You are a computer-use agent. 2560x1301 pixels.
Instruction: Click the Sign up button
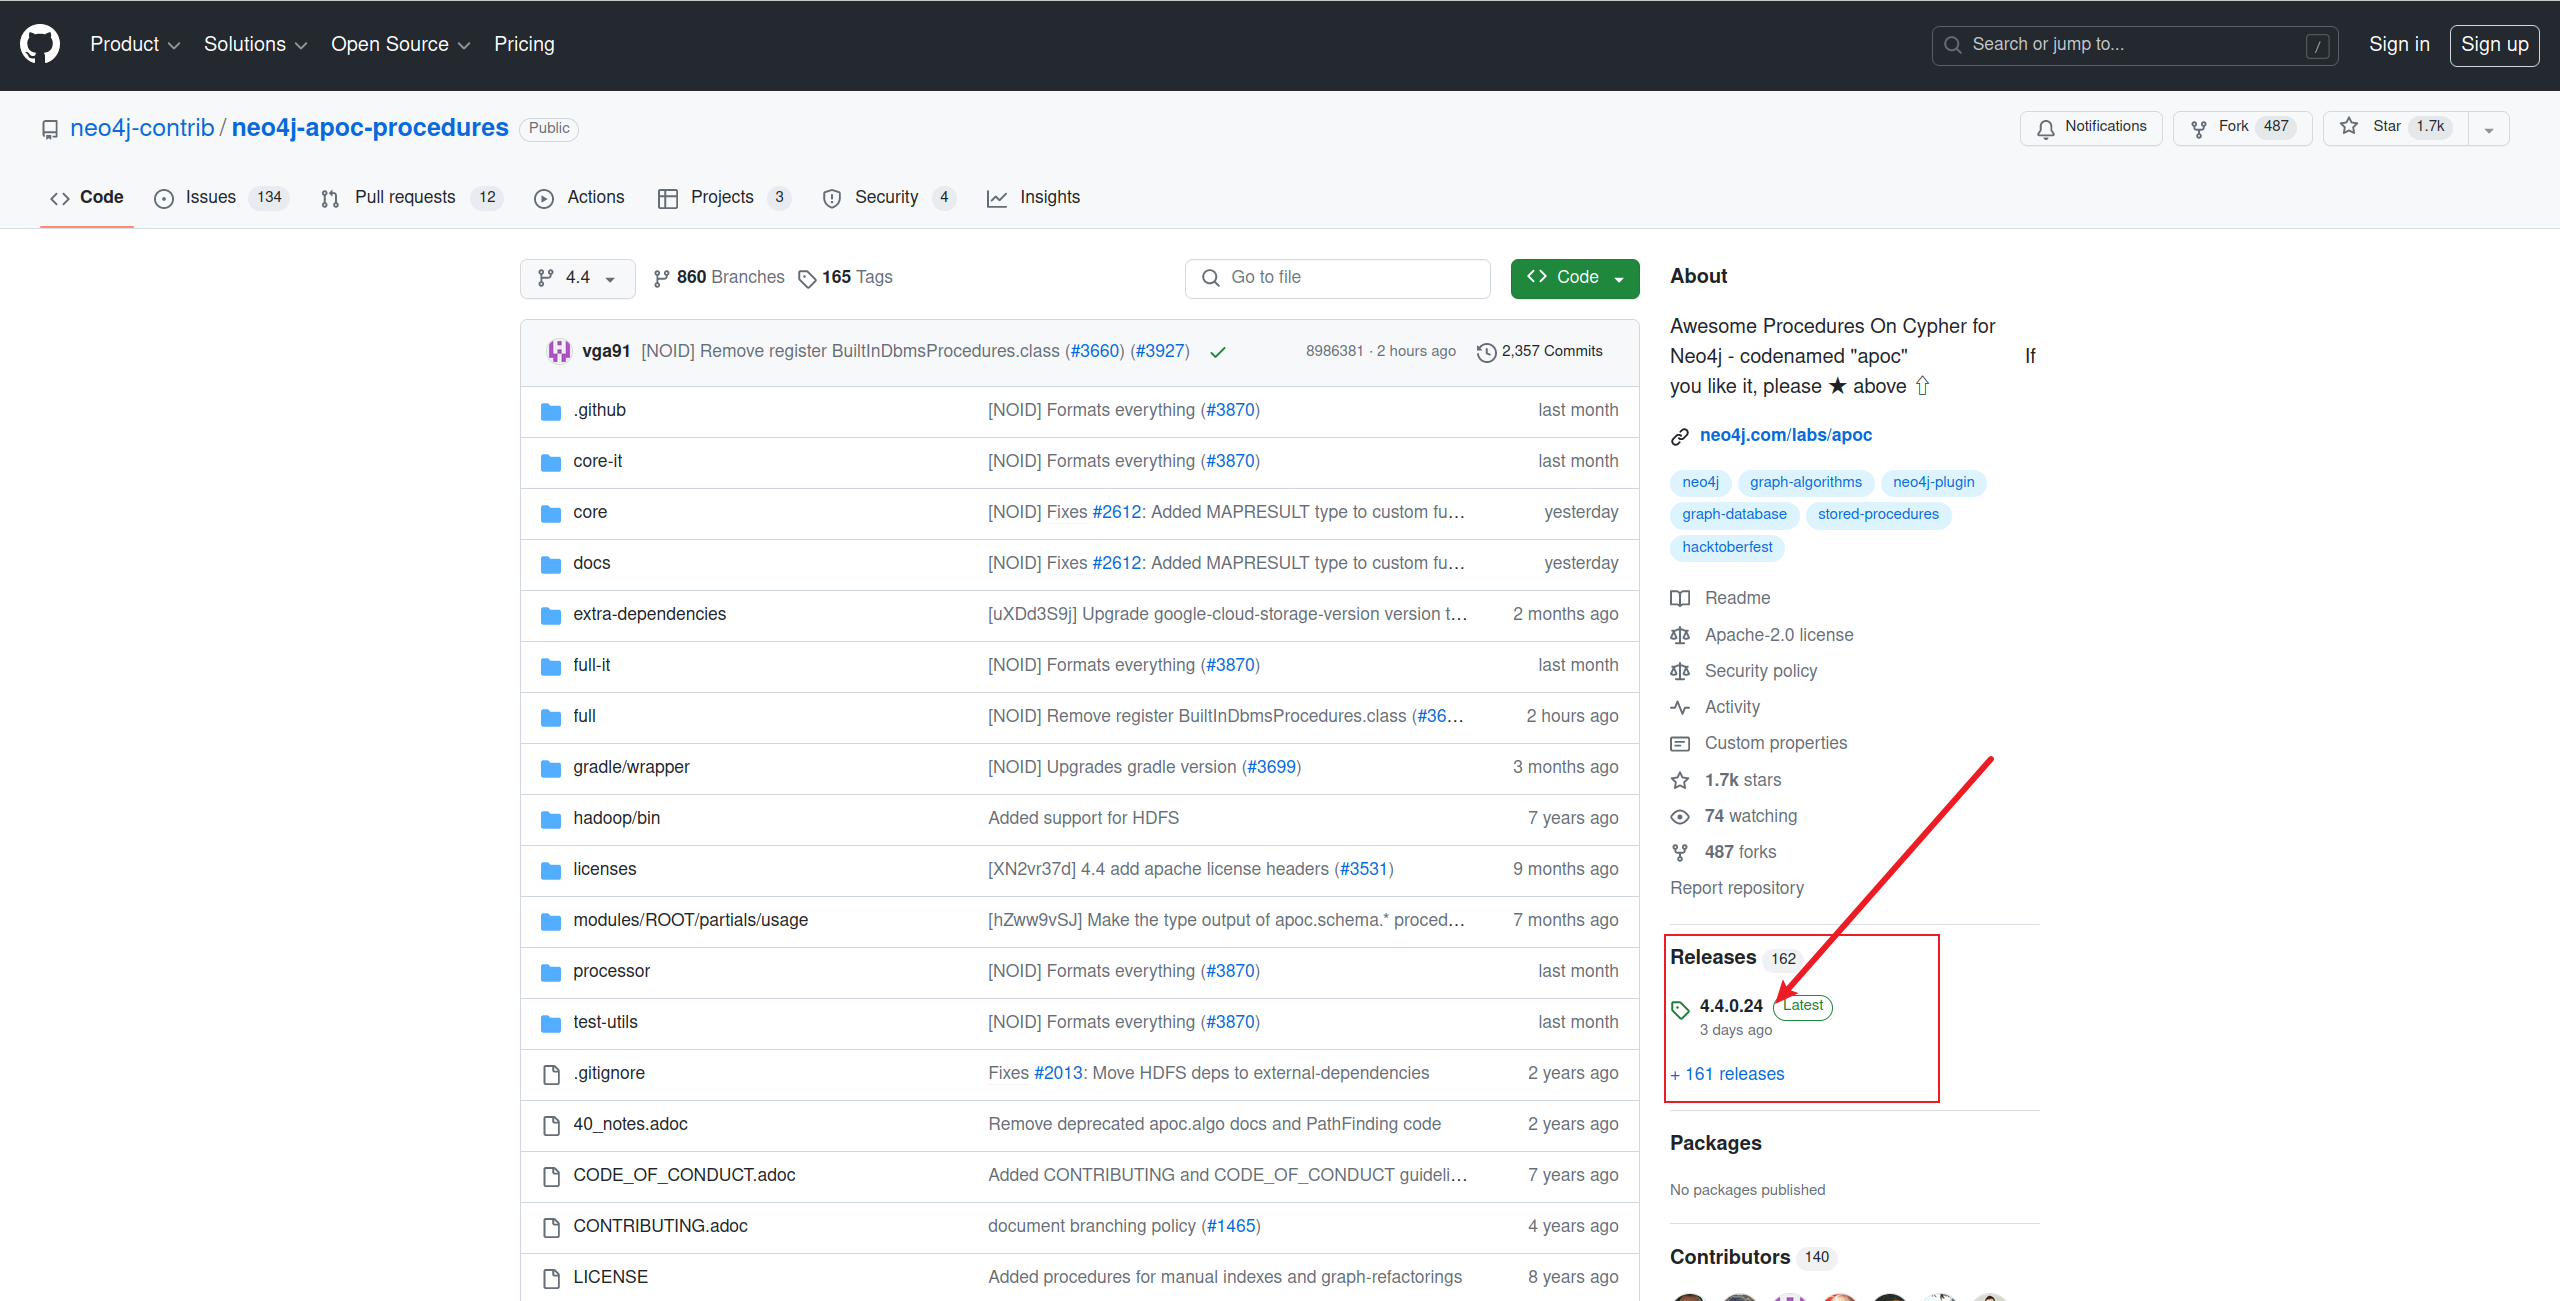click(2494, 45)
